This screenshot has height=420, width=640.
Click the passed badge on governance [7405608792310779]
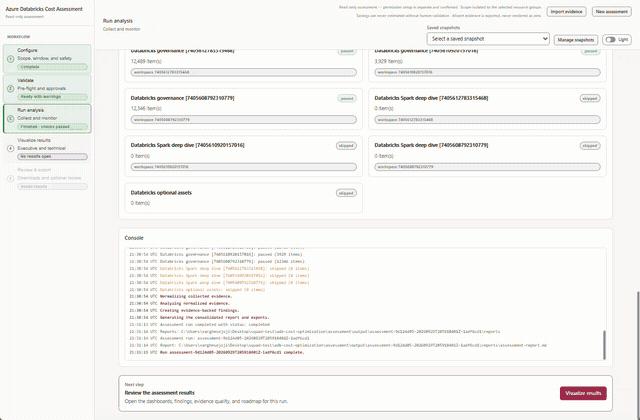click(x=347, y=98)
